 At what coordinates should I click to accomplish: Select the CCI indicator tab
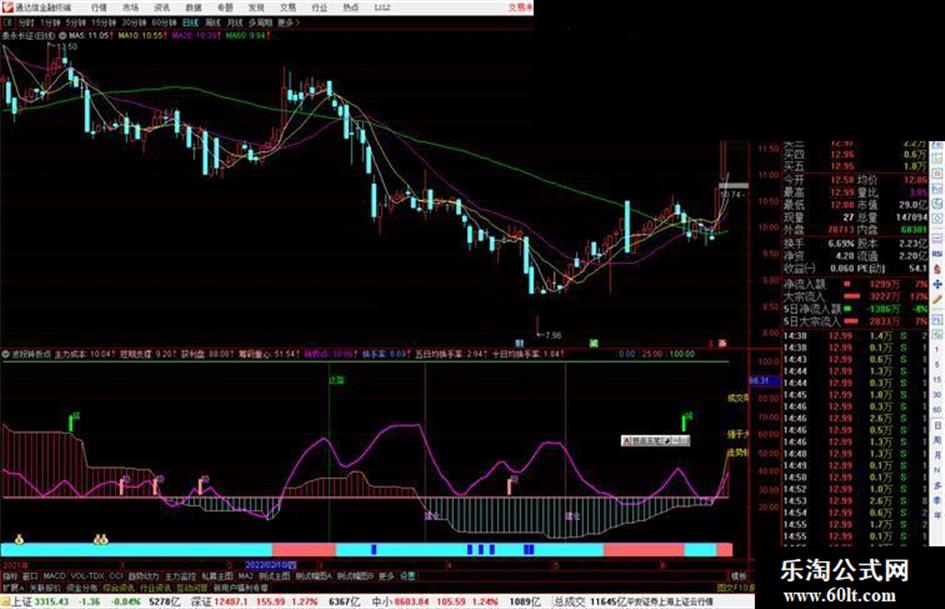tap(116, 576)
